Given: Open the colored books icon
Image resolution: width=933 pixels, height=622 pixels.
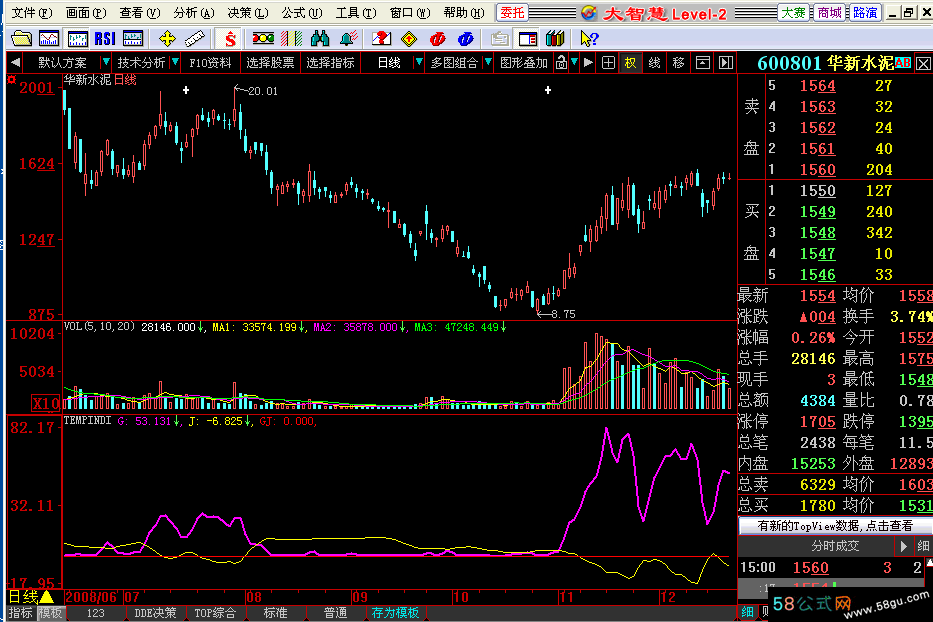Looking at the screenshot, I should [x=555, y=39].
